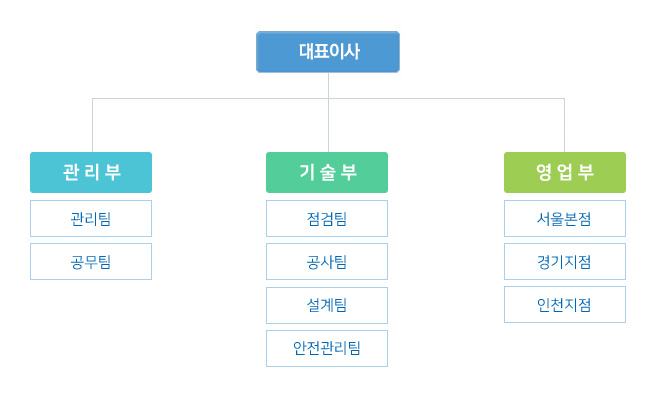Choose the 공사팀 box
656x397 pixels.
pyautogui.click(x=327, y=261)
